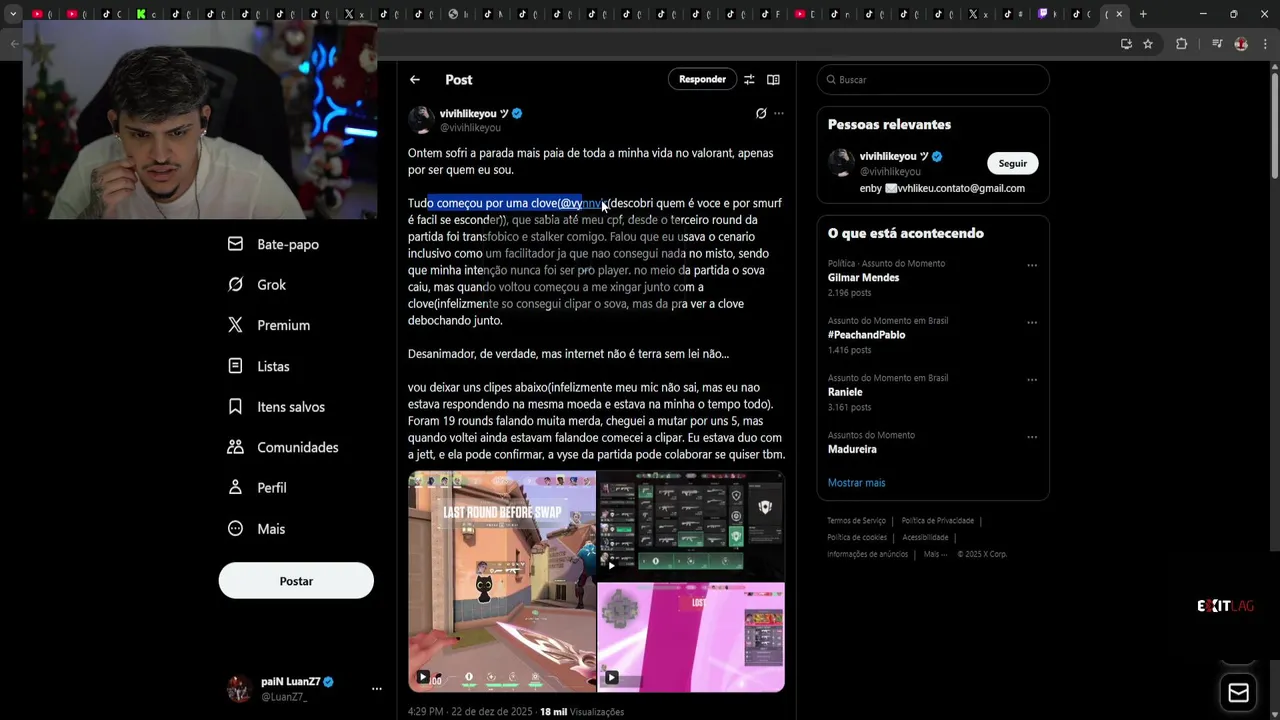The height and width of the screenshot is (720, 1280).
Task: Open Chrome media controls icon
Action: coord(1217,44)
